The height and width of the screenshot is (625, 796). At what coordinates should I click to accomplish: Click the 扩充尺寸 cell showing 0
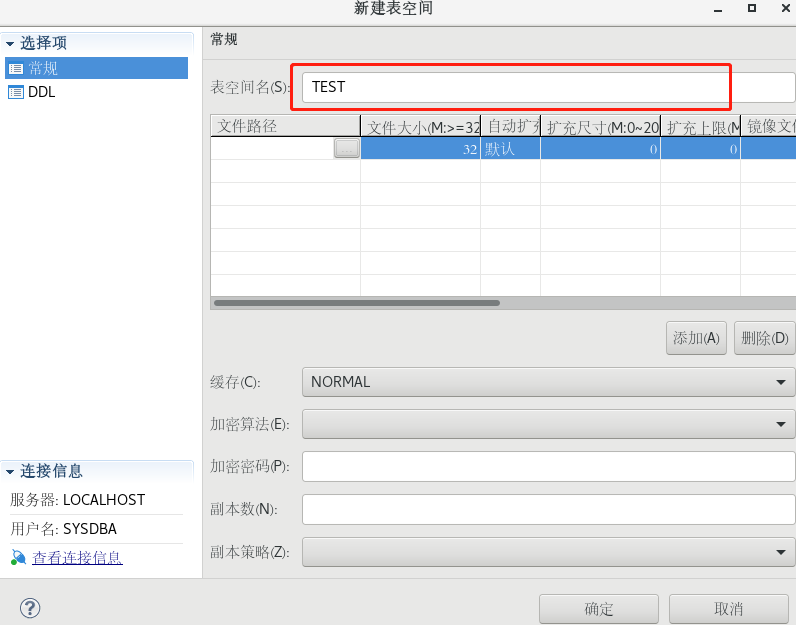(x=601, y=149)
